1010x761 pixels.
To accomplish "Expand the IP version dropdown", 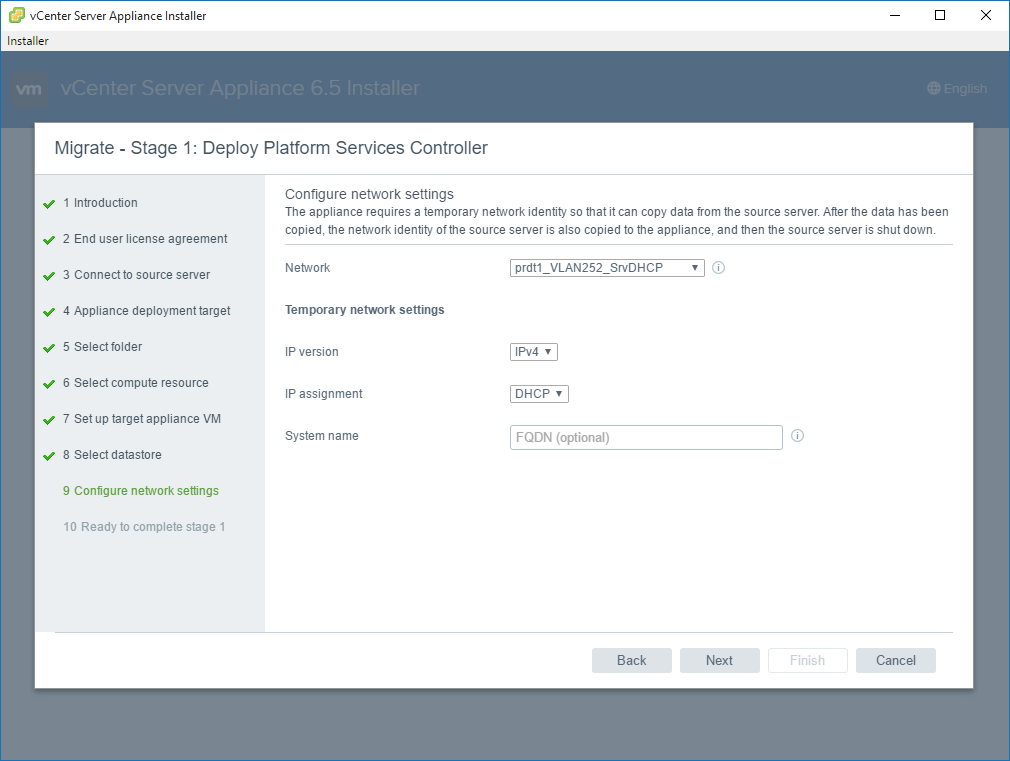I will click(x=533, y=352).
